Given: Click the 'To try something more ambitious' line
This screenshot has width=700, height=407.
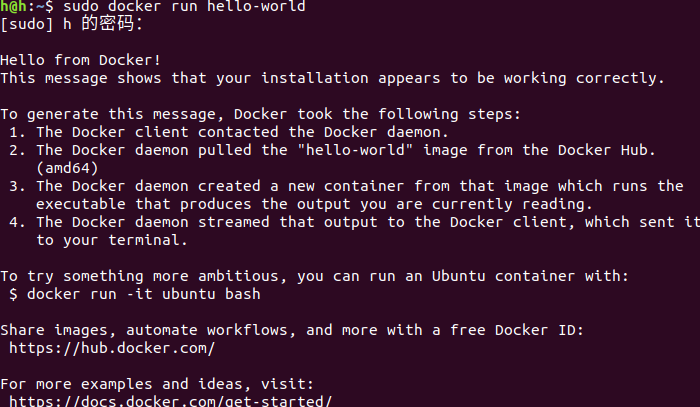Looking at the screenshot, I should (x=315, y=276).
